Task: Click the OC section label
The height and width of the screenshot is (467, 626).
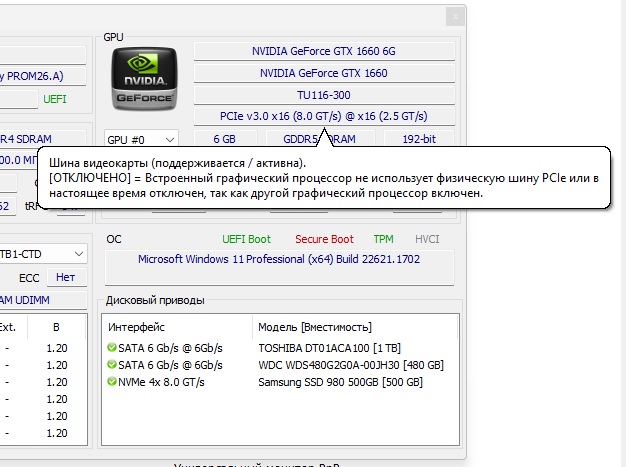Action: [x=114, y=239]
